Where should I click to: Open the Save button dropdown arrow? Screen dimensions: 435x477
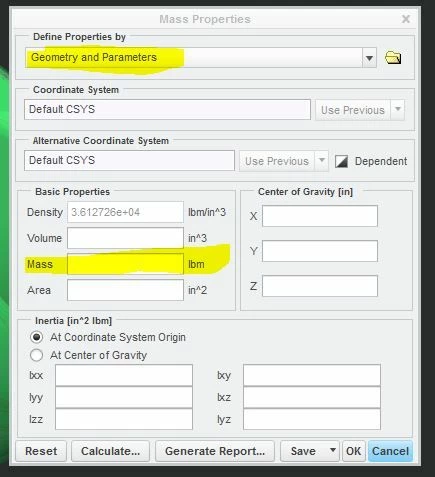tap(332, 451)
